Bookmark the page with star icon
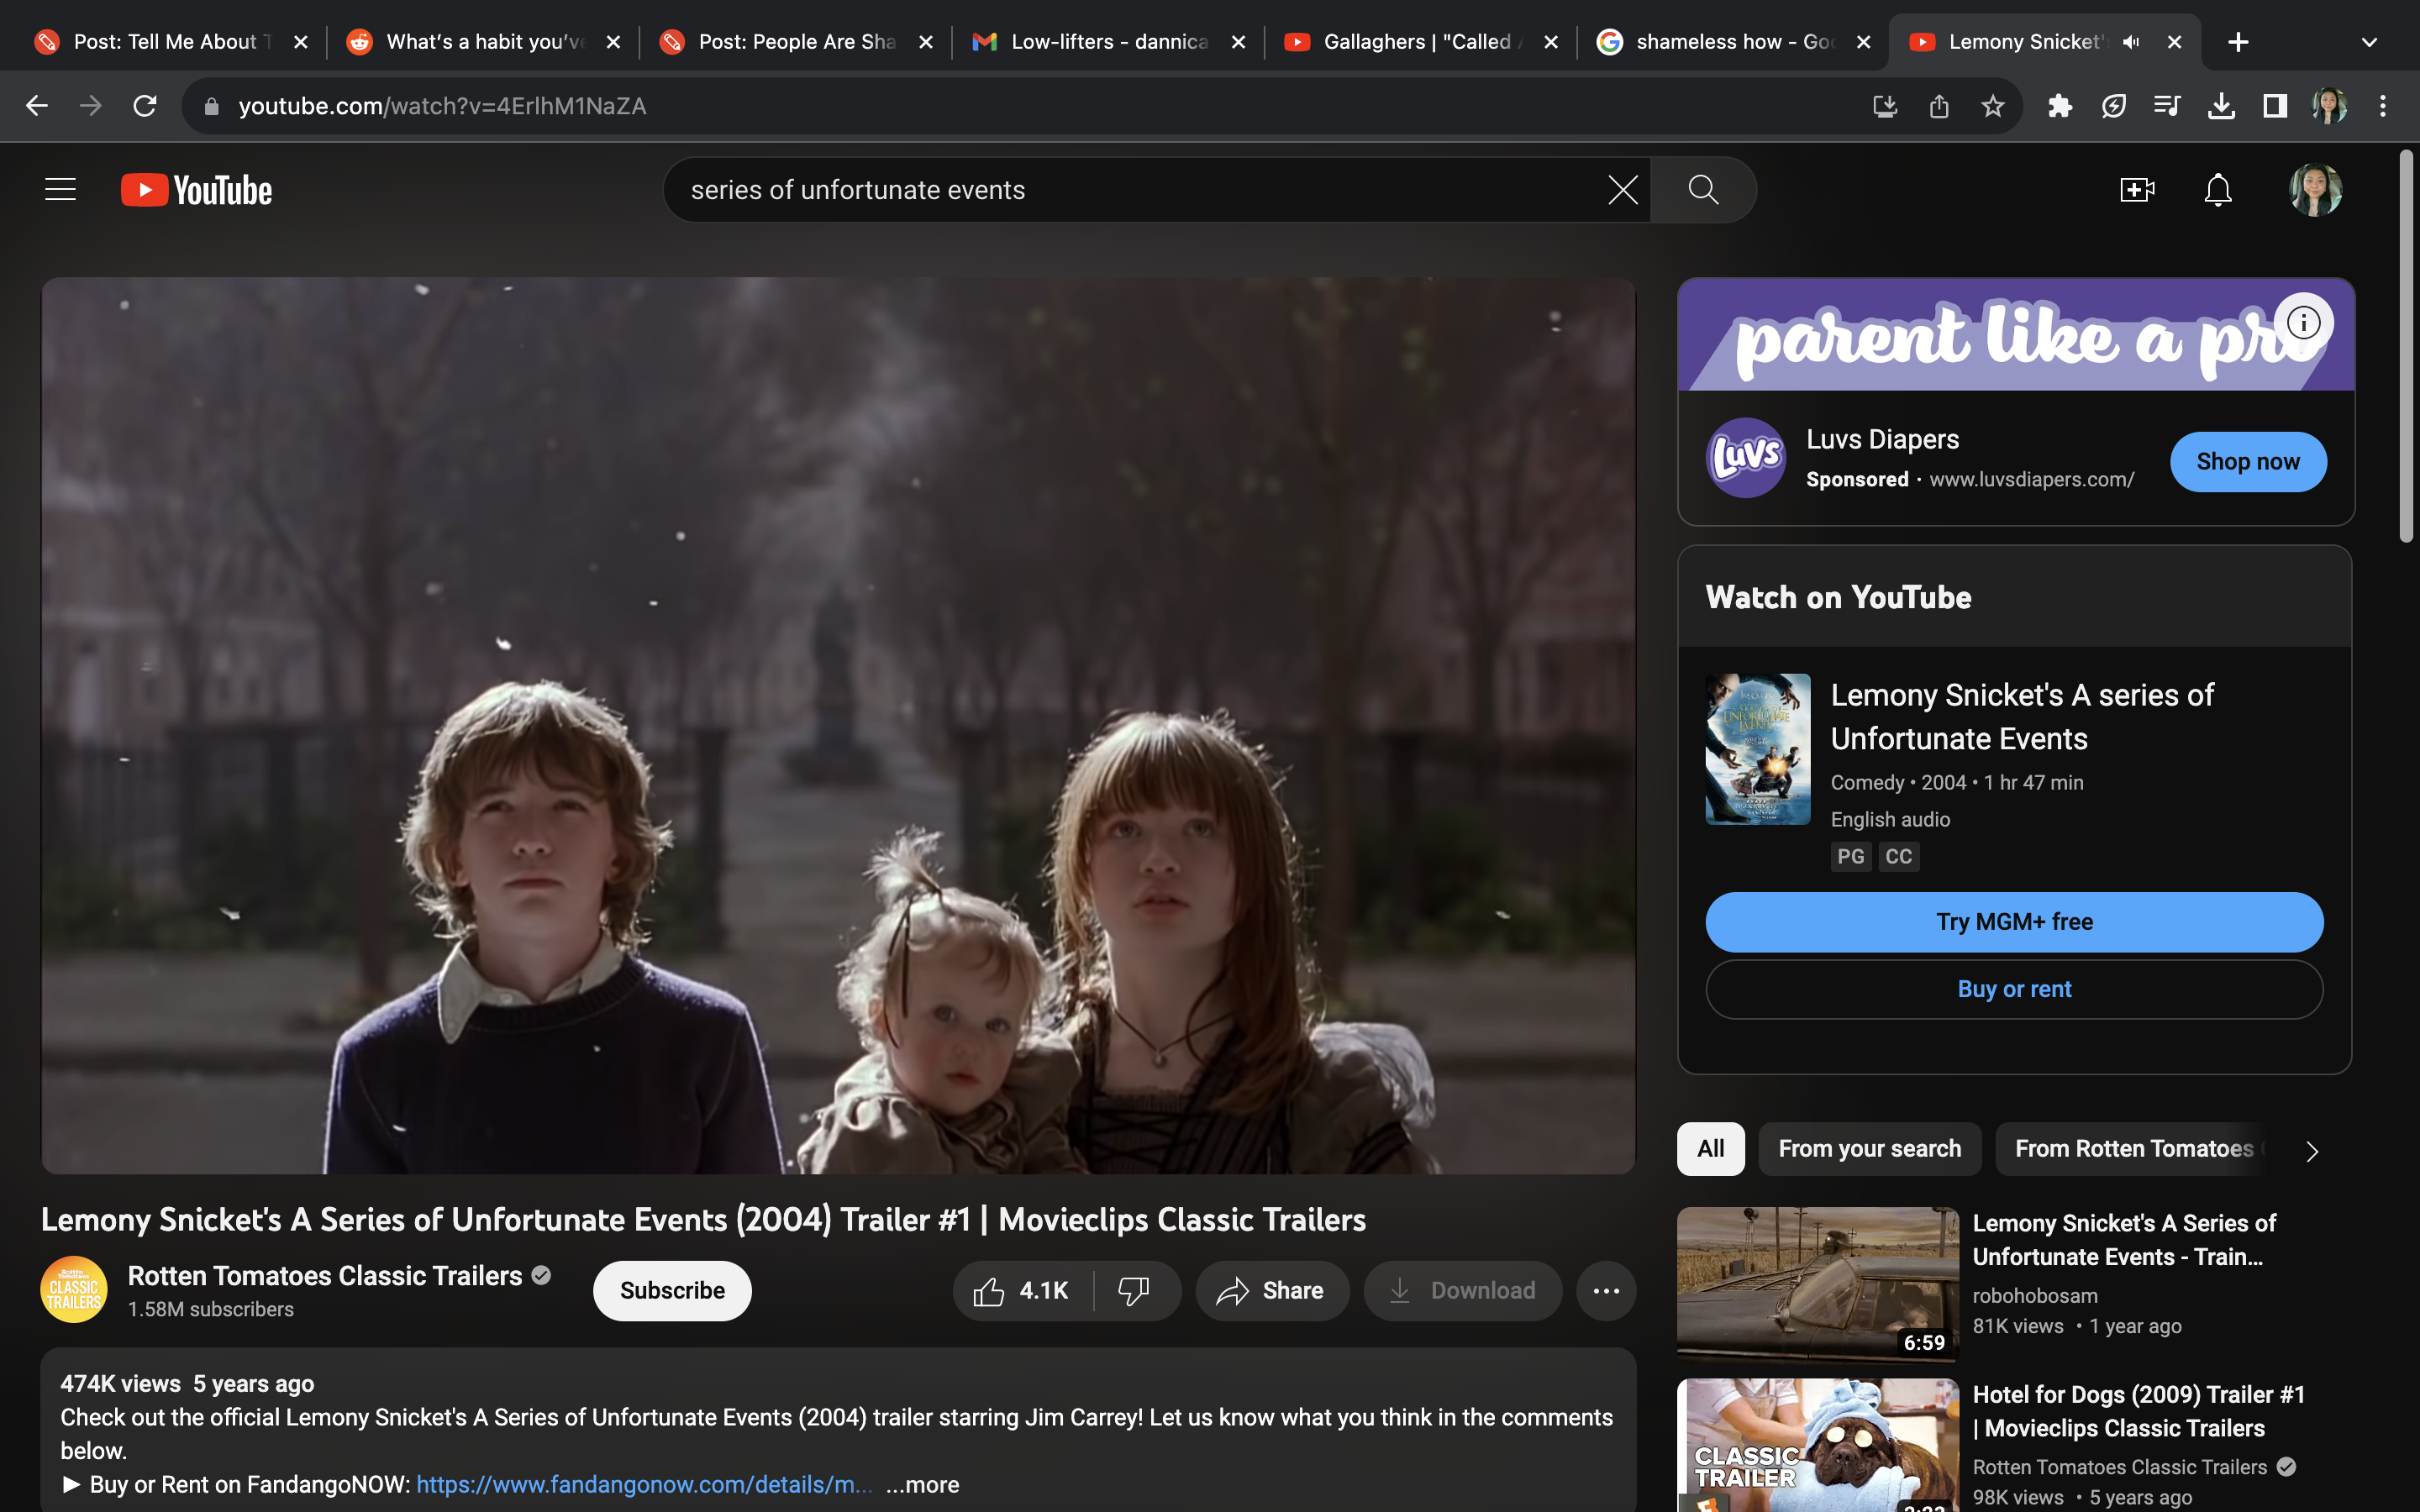Screen dimensions: 2420x1512 point(1992,106)
